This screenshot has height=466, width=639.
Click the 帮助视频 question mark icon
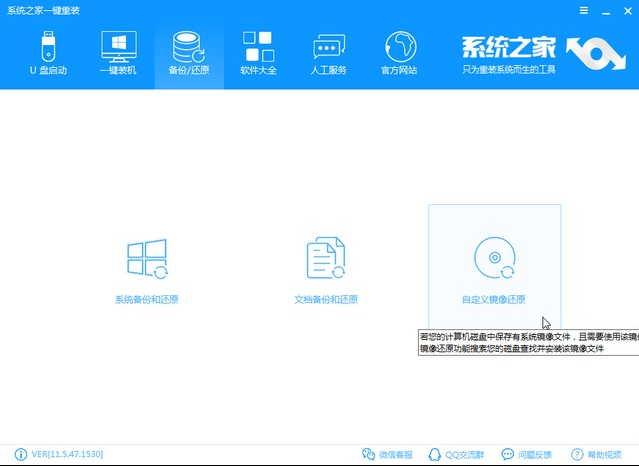click(x=577, y=454)
